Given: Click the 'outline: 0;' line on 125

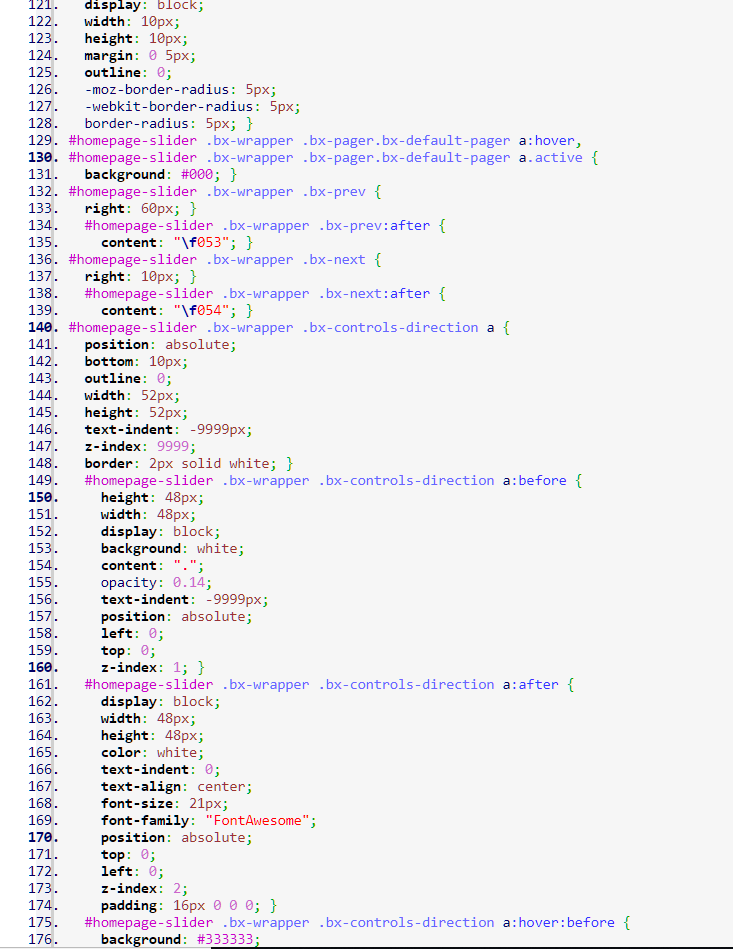Looking at the screenshot, I should tap(128, 73).
